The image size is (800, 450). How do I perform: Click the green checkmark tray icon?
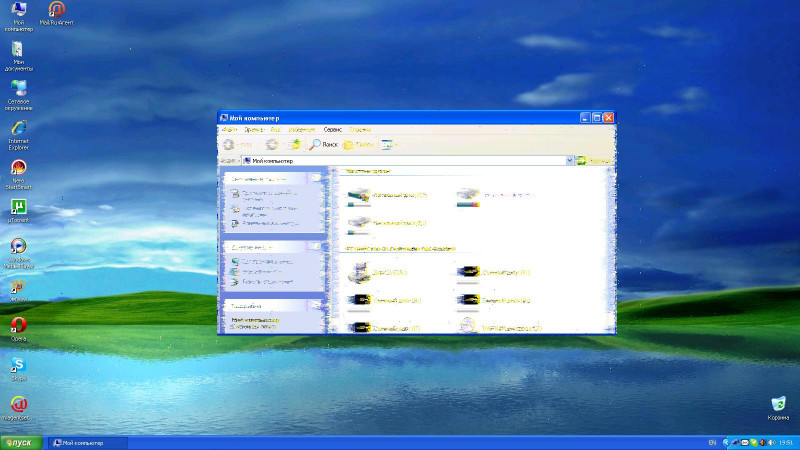754,443
